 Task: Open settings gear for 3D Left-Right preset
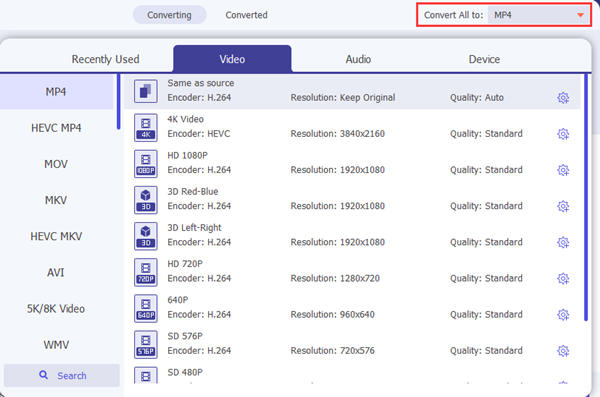[x=562, y=242]
